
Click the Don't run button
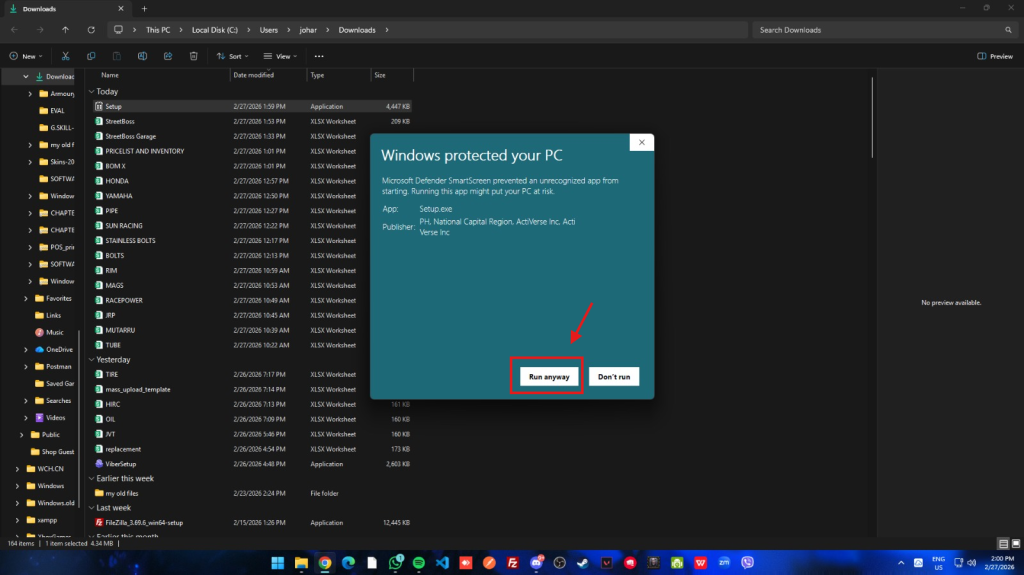click(613, 377)
